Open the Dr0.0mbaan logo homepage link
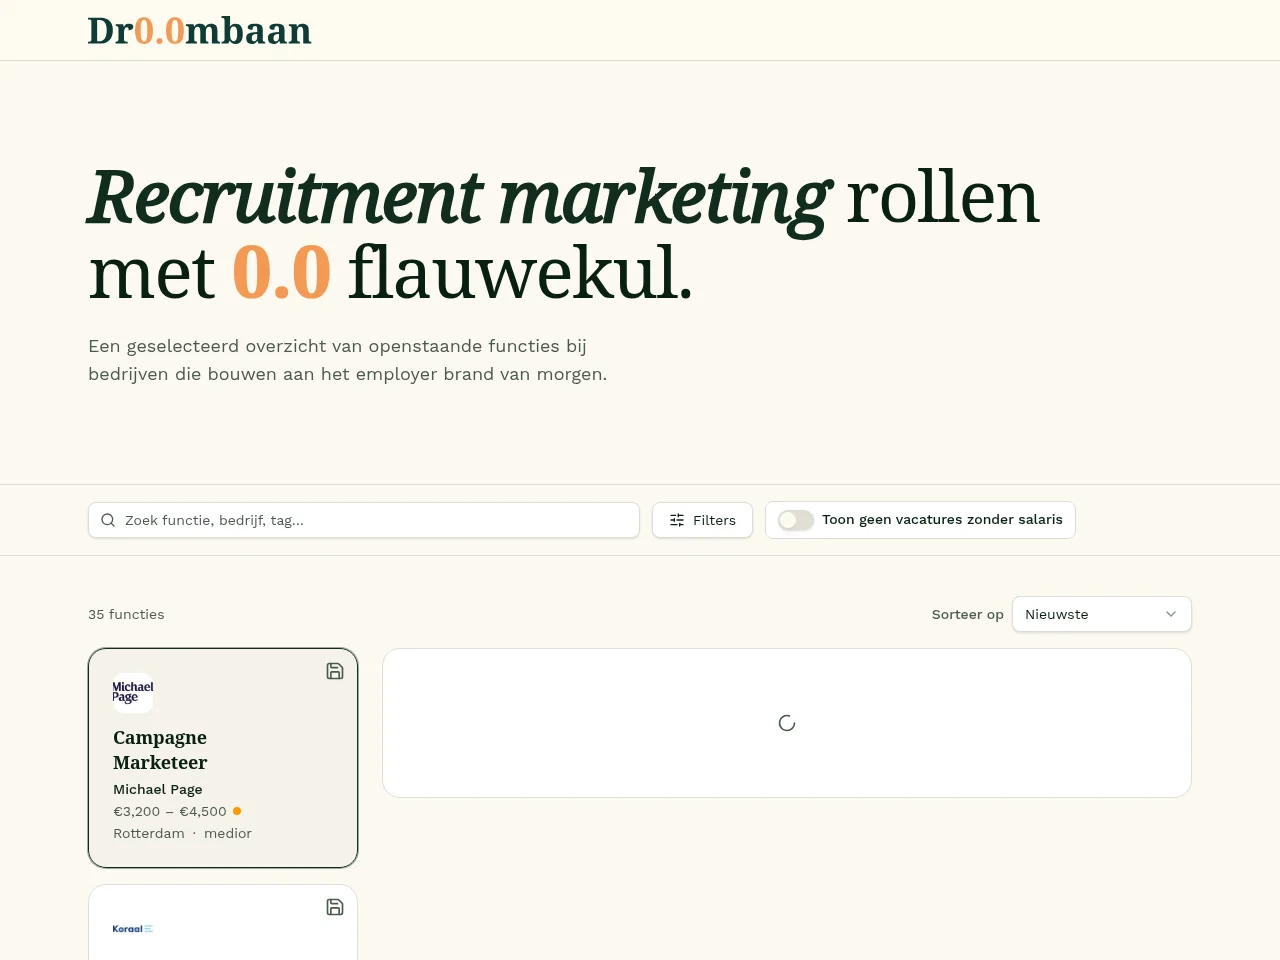The image size is (1280, 960). (200, 31)
